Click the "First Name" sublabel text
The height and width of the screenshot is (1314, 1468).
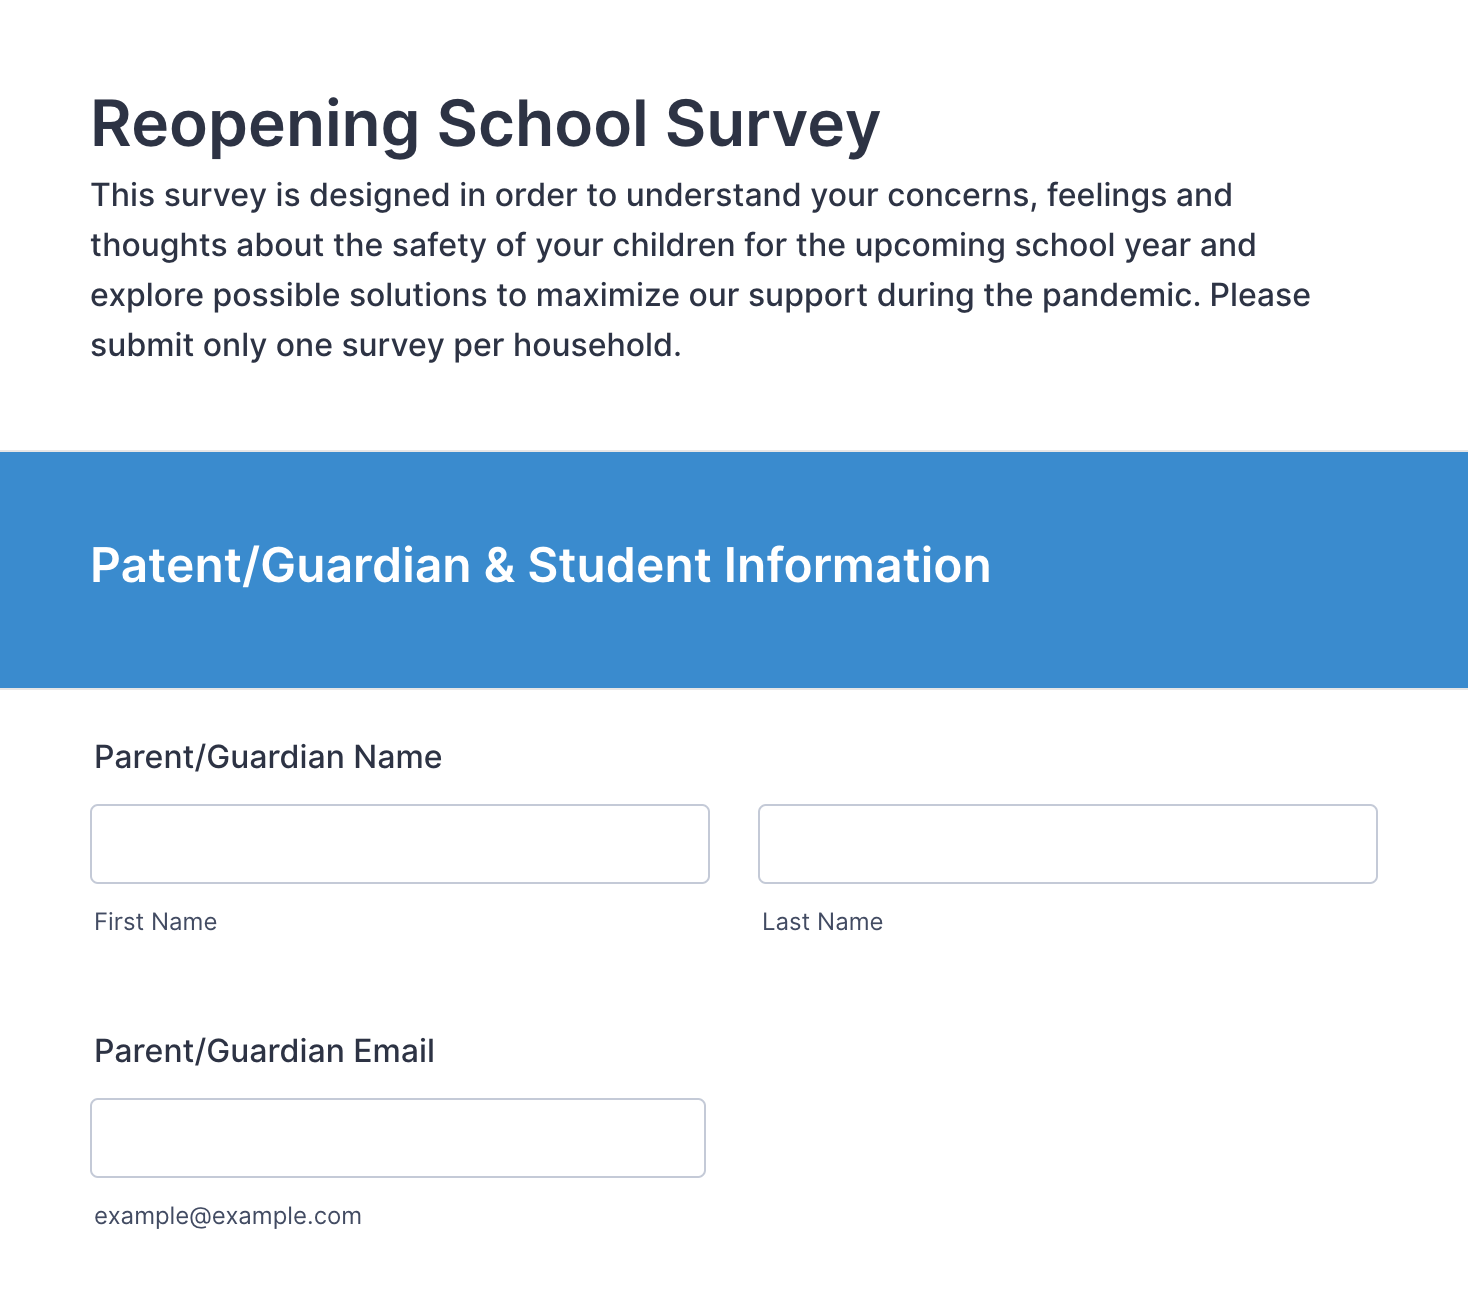coord(155,922)
